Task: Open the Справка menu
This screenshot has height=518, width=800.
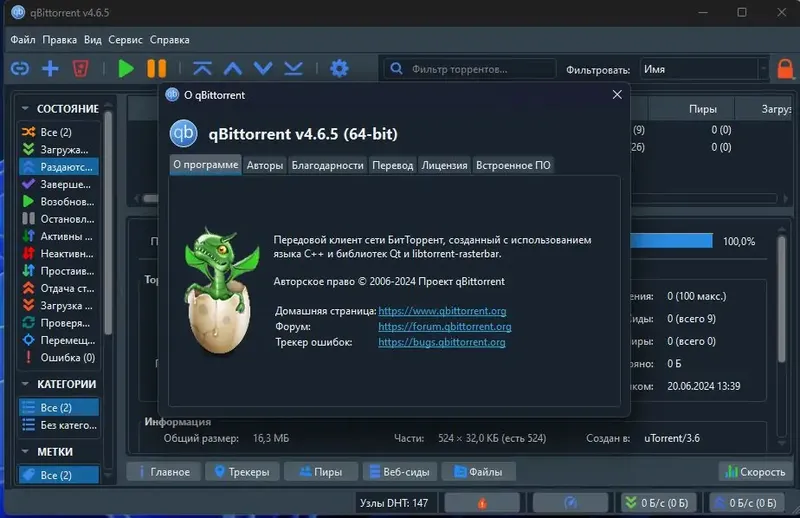Action: point(169,40)
